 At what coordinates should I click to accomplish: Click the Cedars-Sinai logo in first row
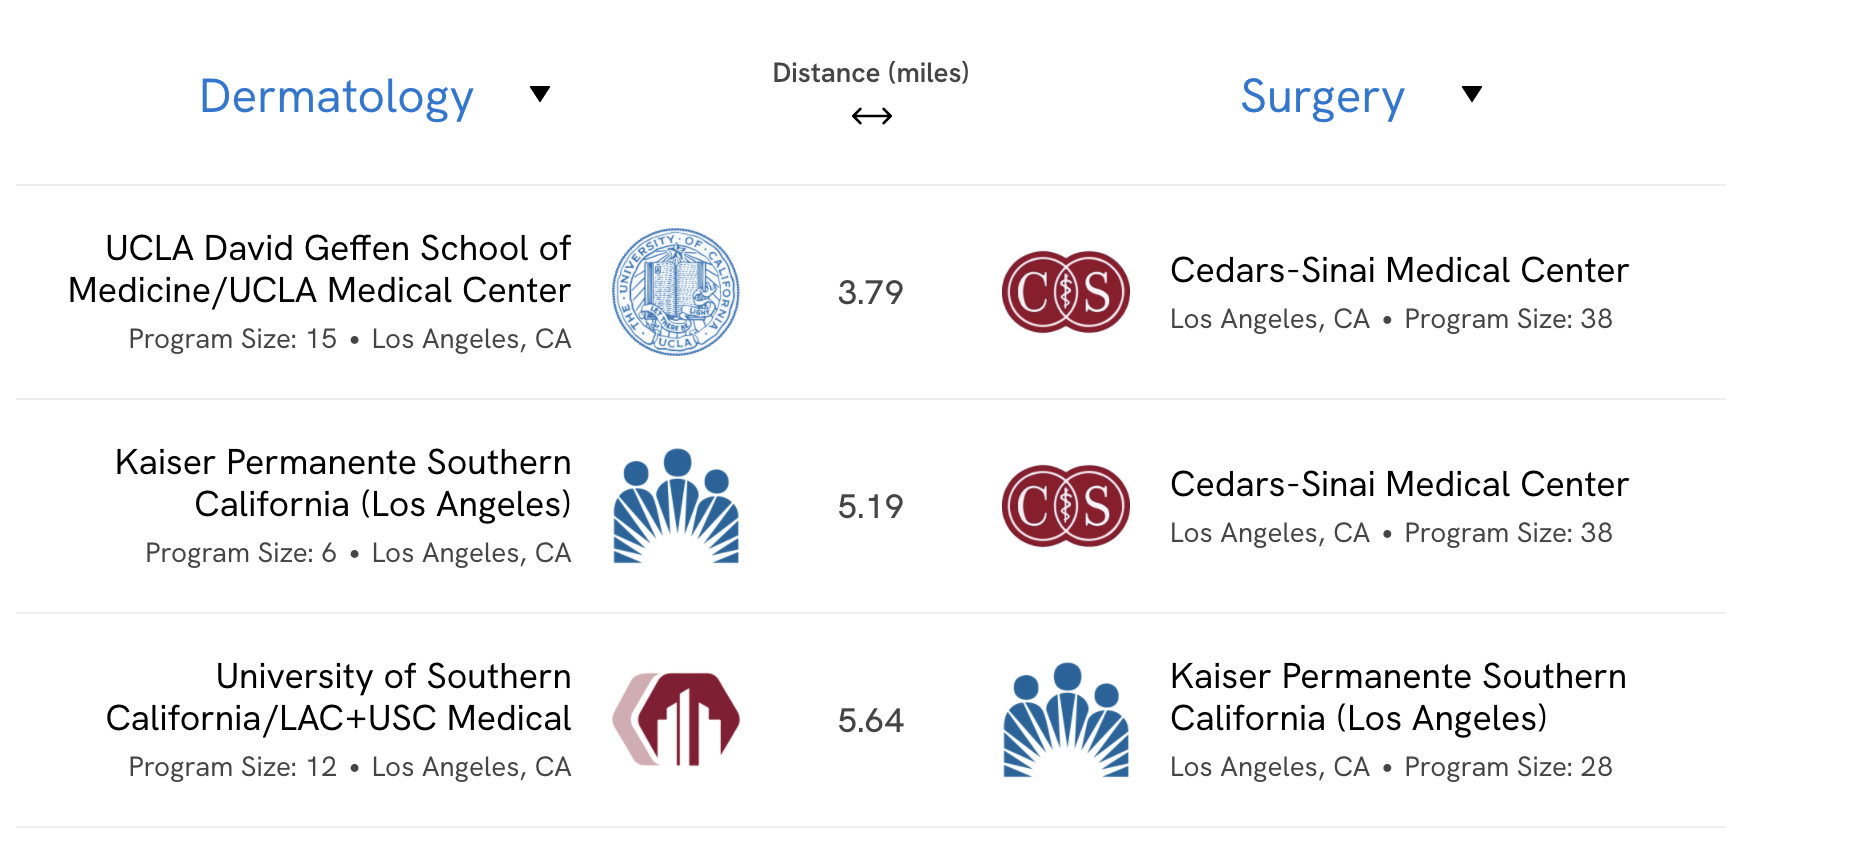1066,292
